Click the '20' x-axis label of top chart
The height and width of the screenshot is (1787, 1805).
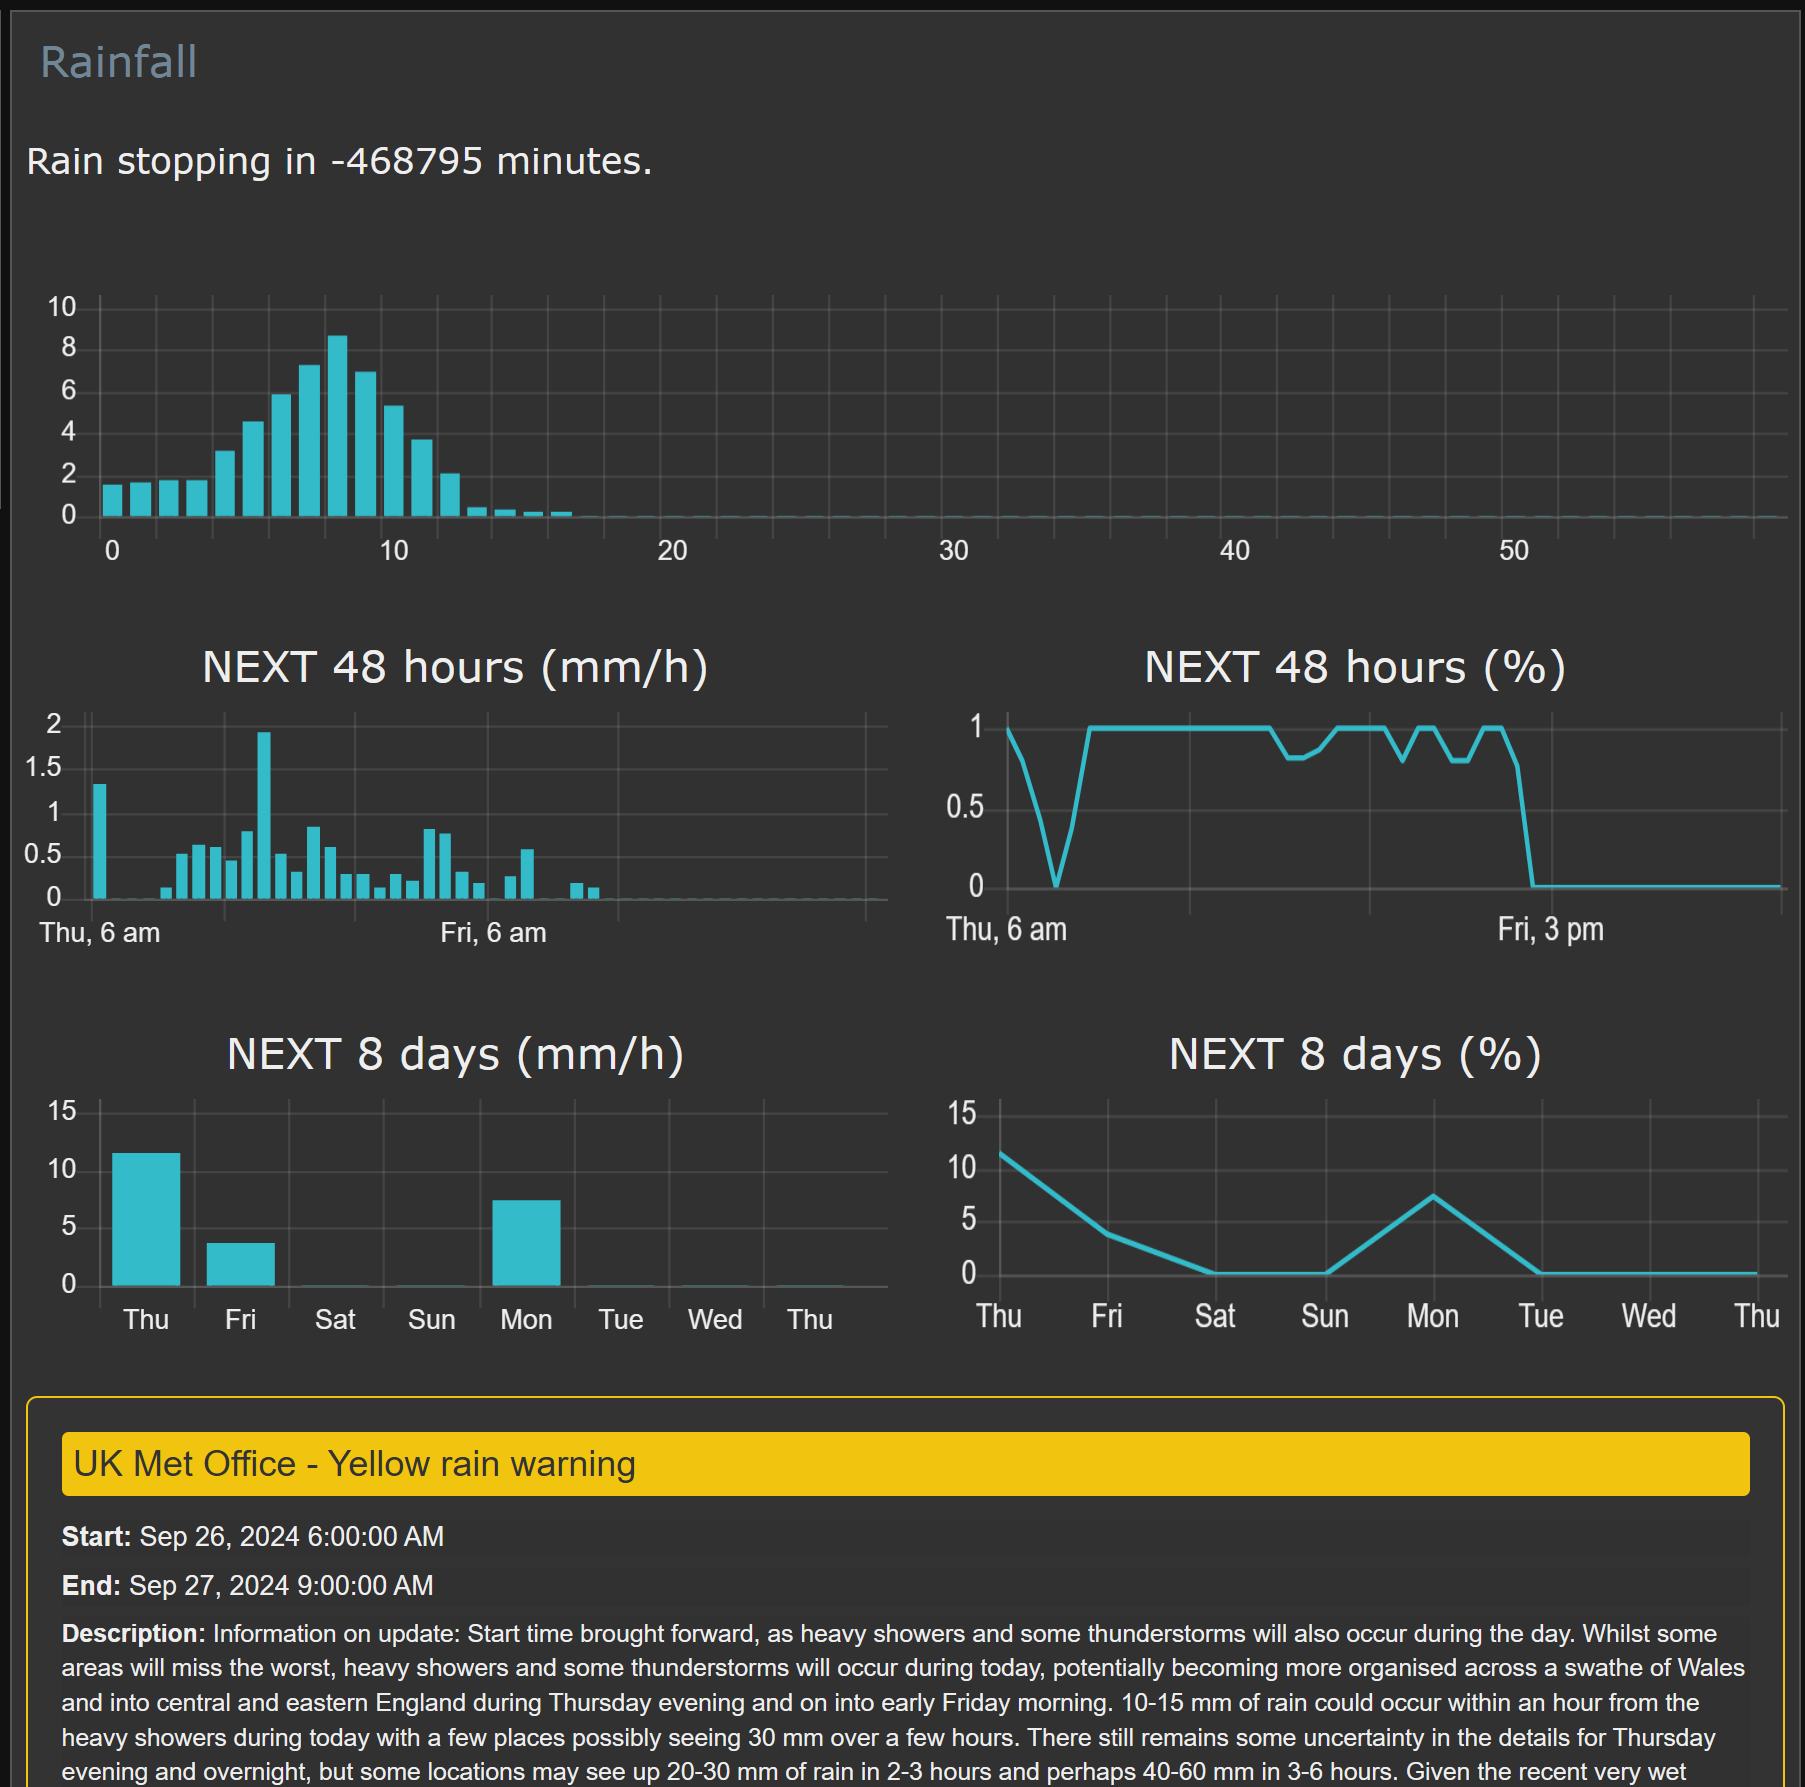[672, 550]
